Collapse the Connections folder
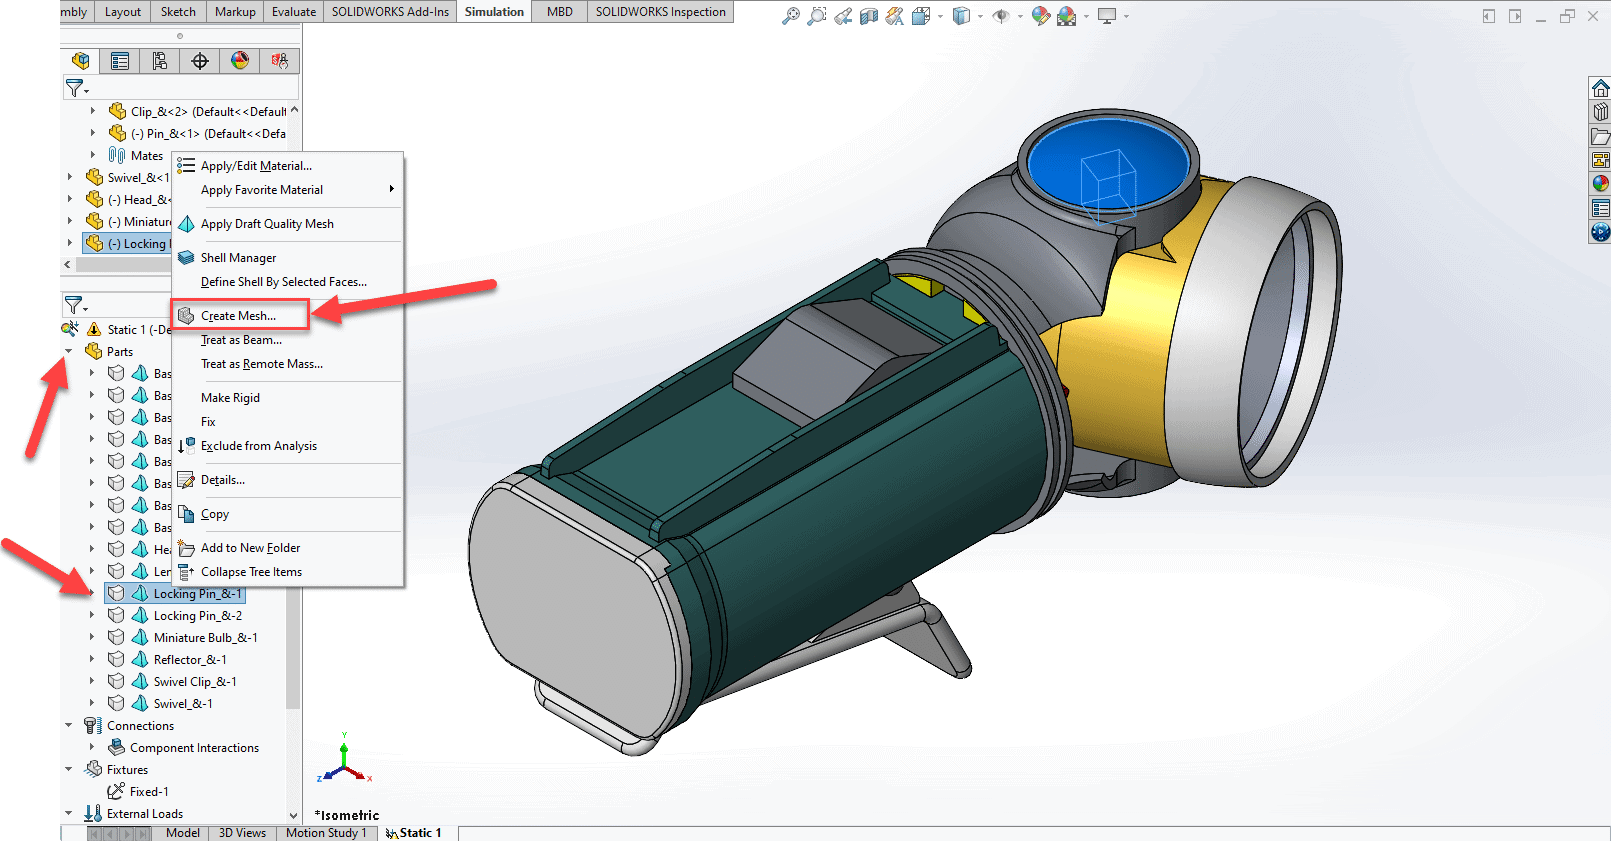This screenshot has height=841, width=1611. (x=69, y=725)
